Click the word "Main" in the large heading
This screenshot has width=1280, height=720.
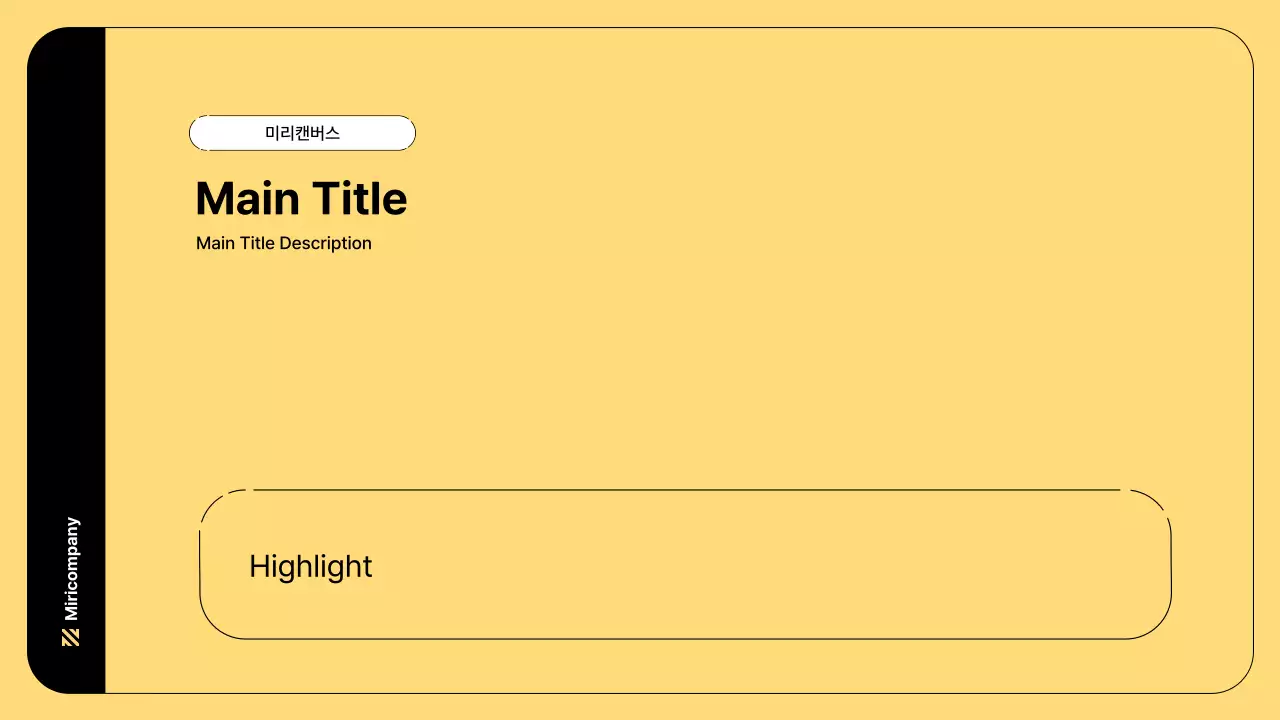click(246, 199)
